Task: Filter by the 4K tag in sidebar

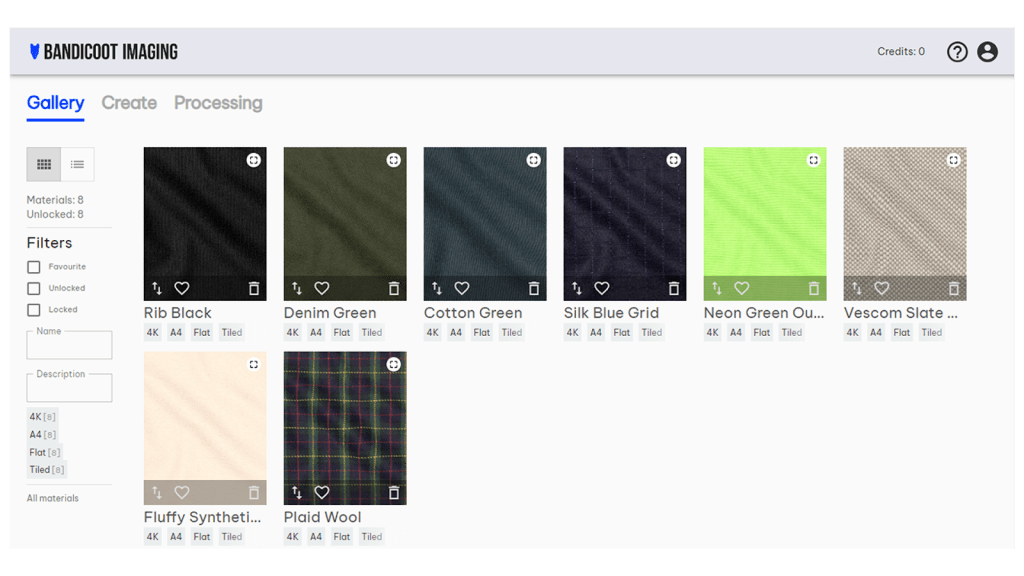Action: [42, 417]
